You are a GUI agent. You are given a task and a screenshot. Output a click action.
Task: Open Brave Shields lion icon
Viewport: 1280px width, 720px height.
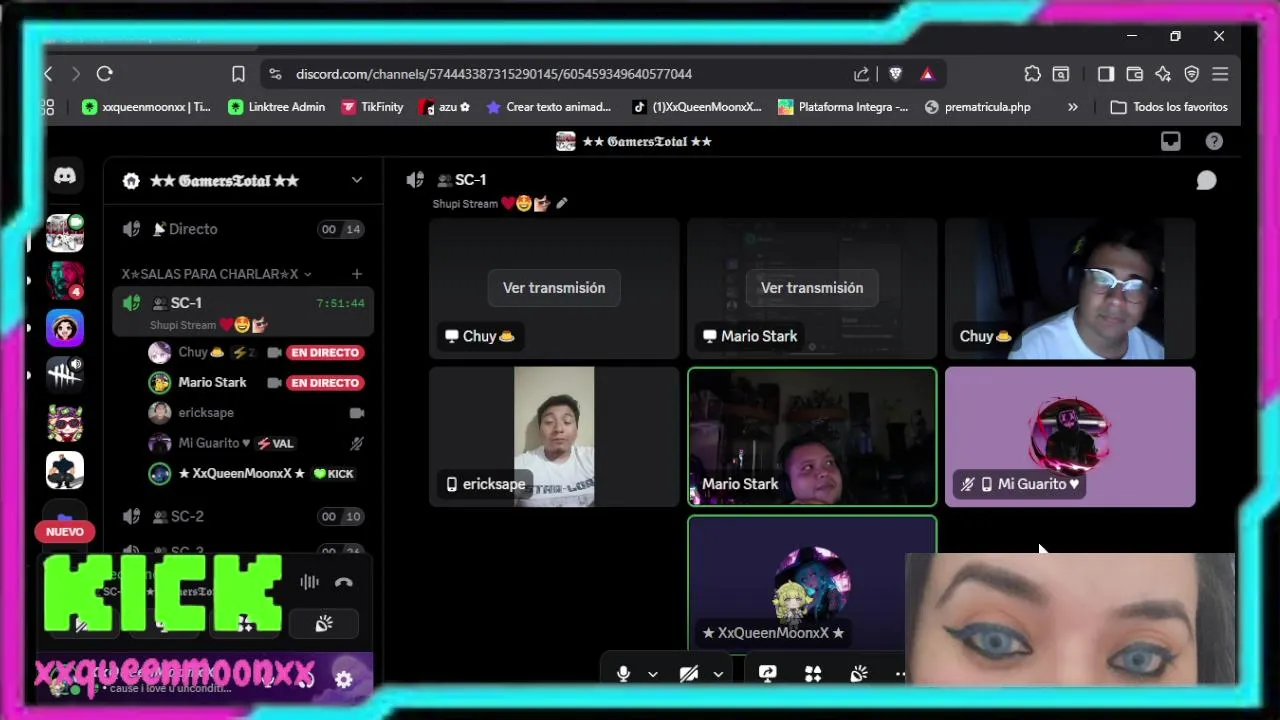tap(895, 74)
